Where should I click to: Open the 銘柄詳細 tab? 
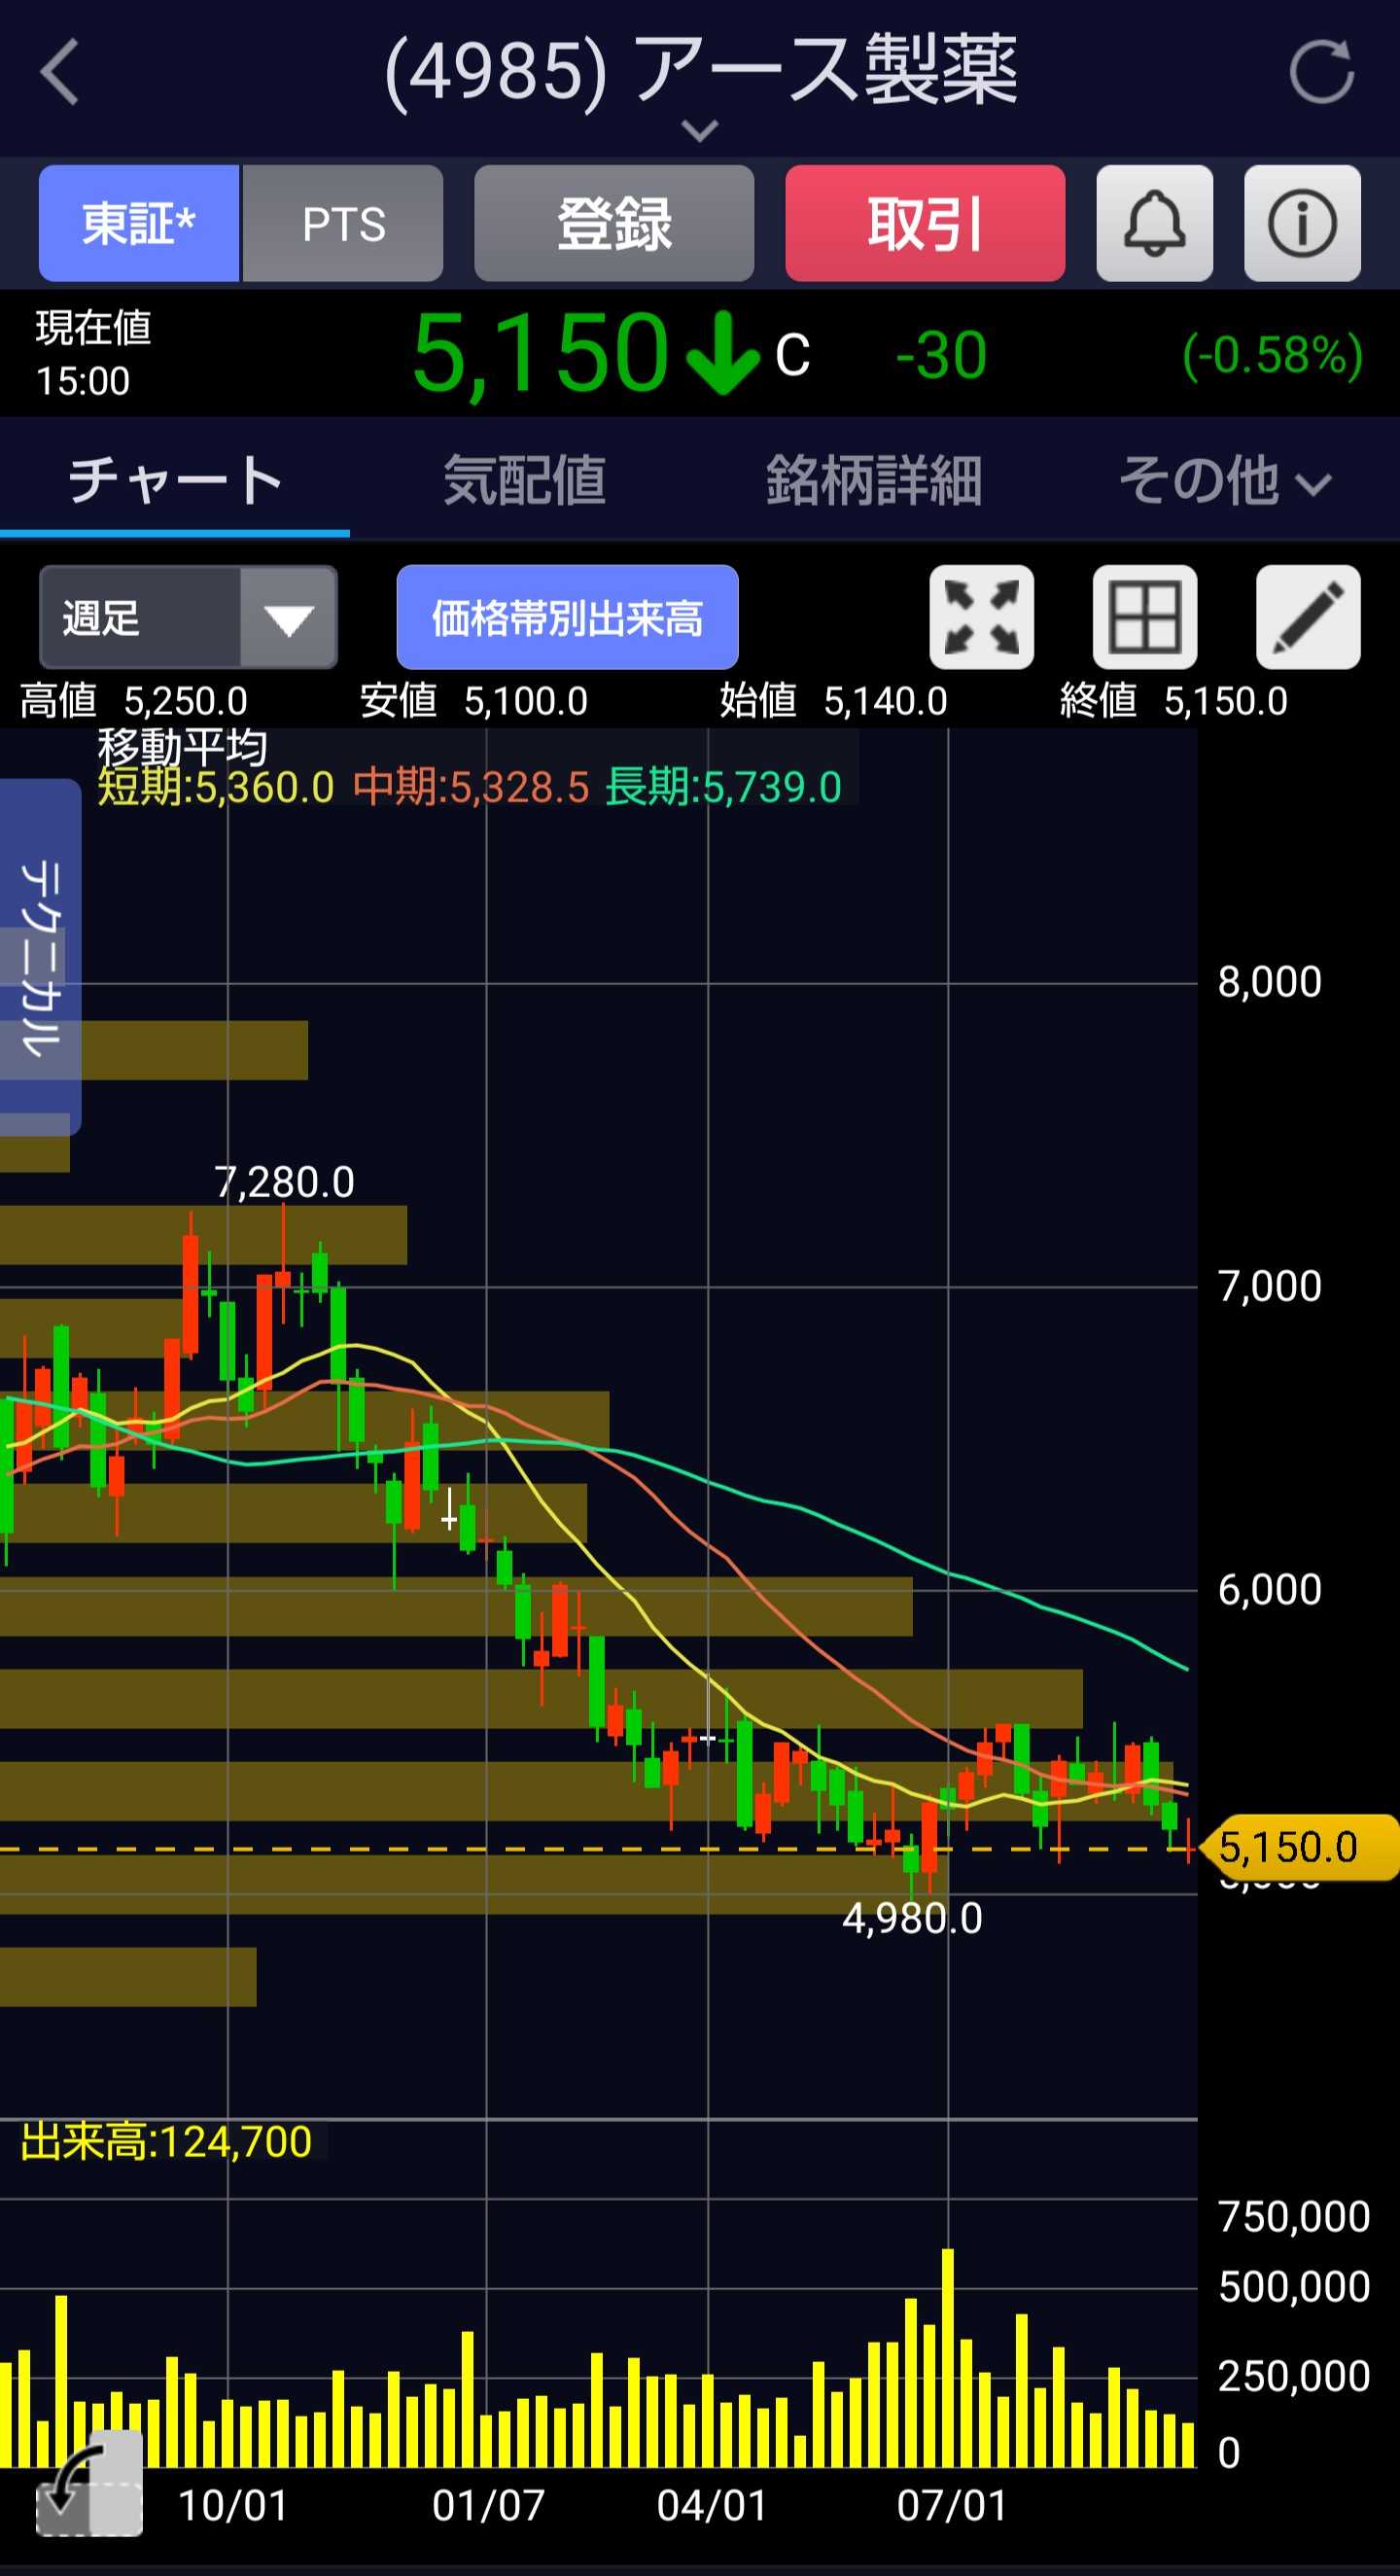point(874,481)
